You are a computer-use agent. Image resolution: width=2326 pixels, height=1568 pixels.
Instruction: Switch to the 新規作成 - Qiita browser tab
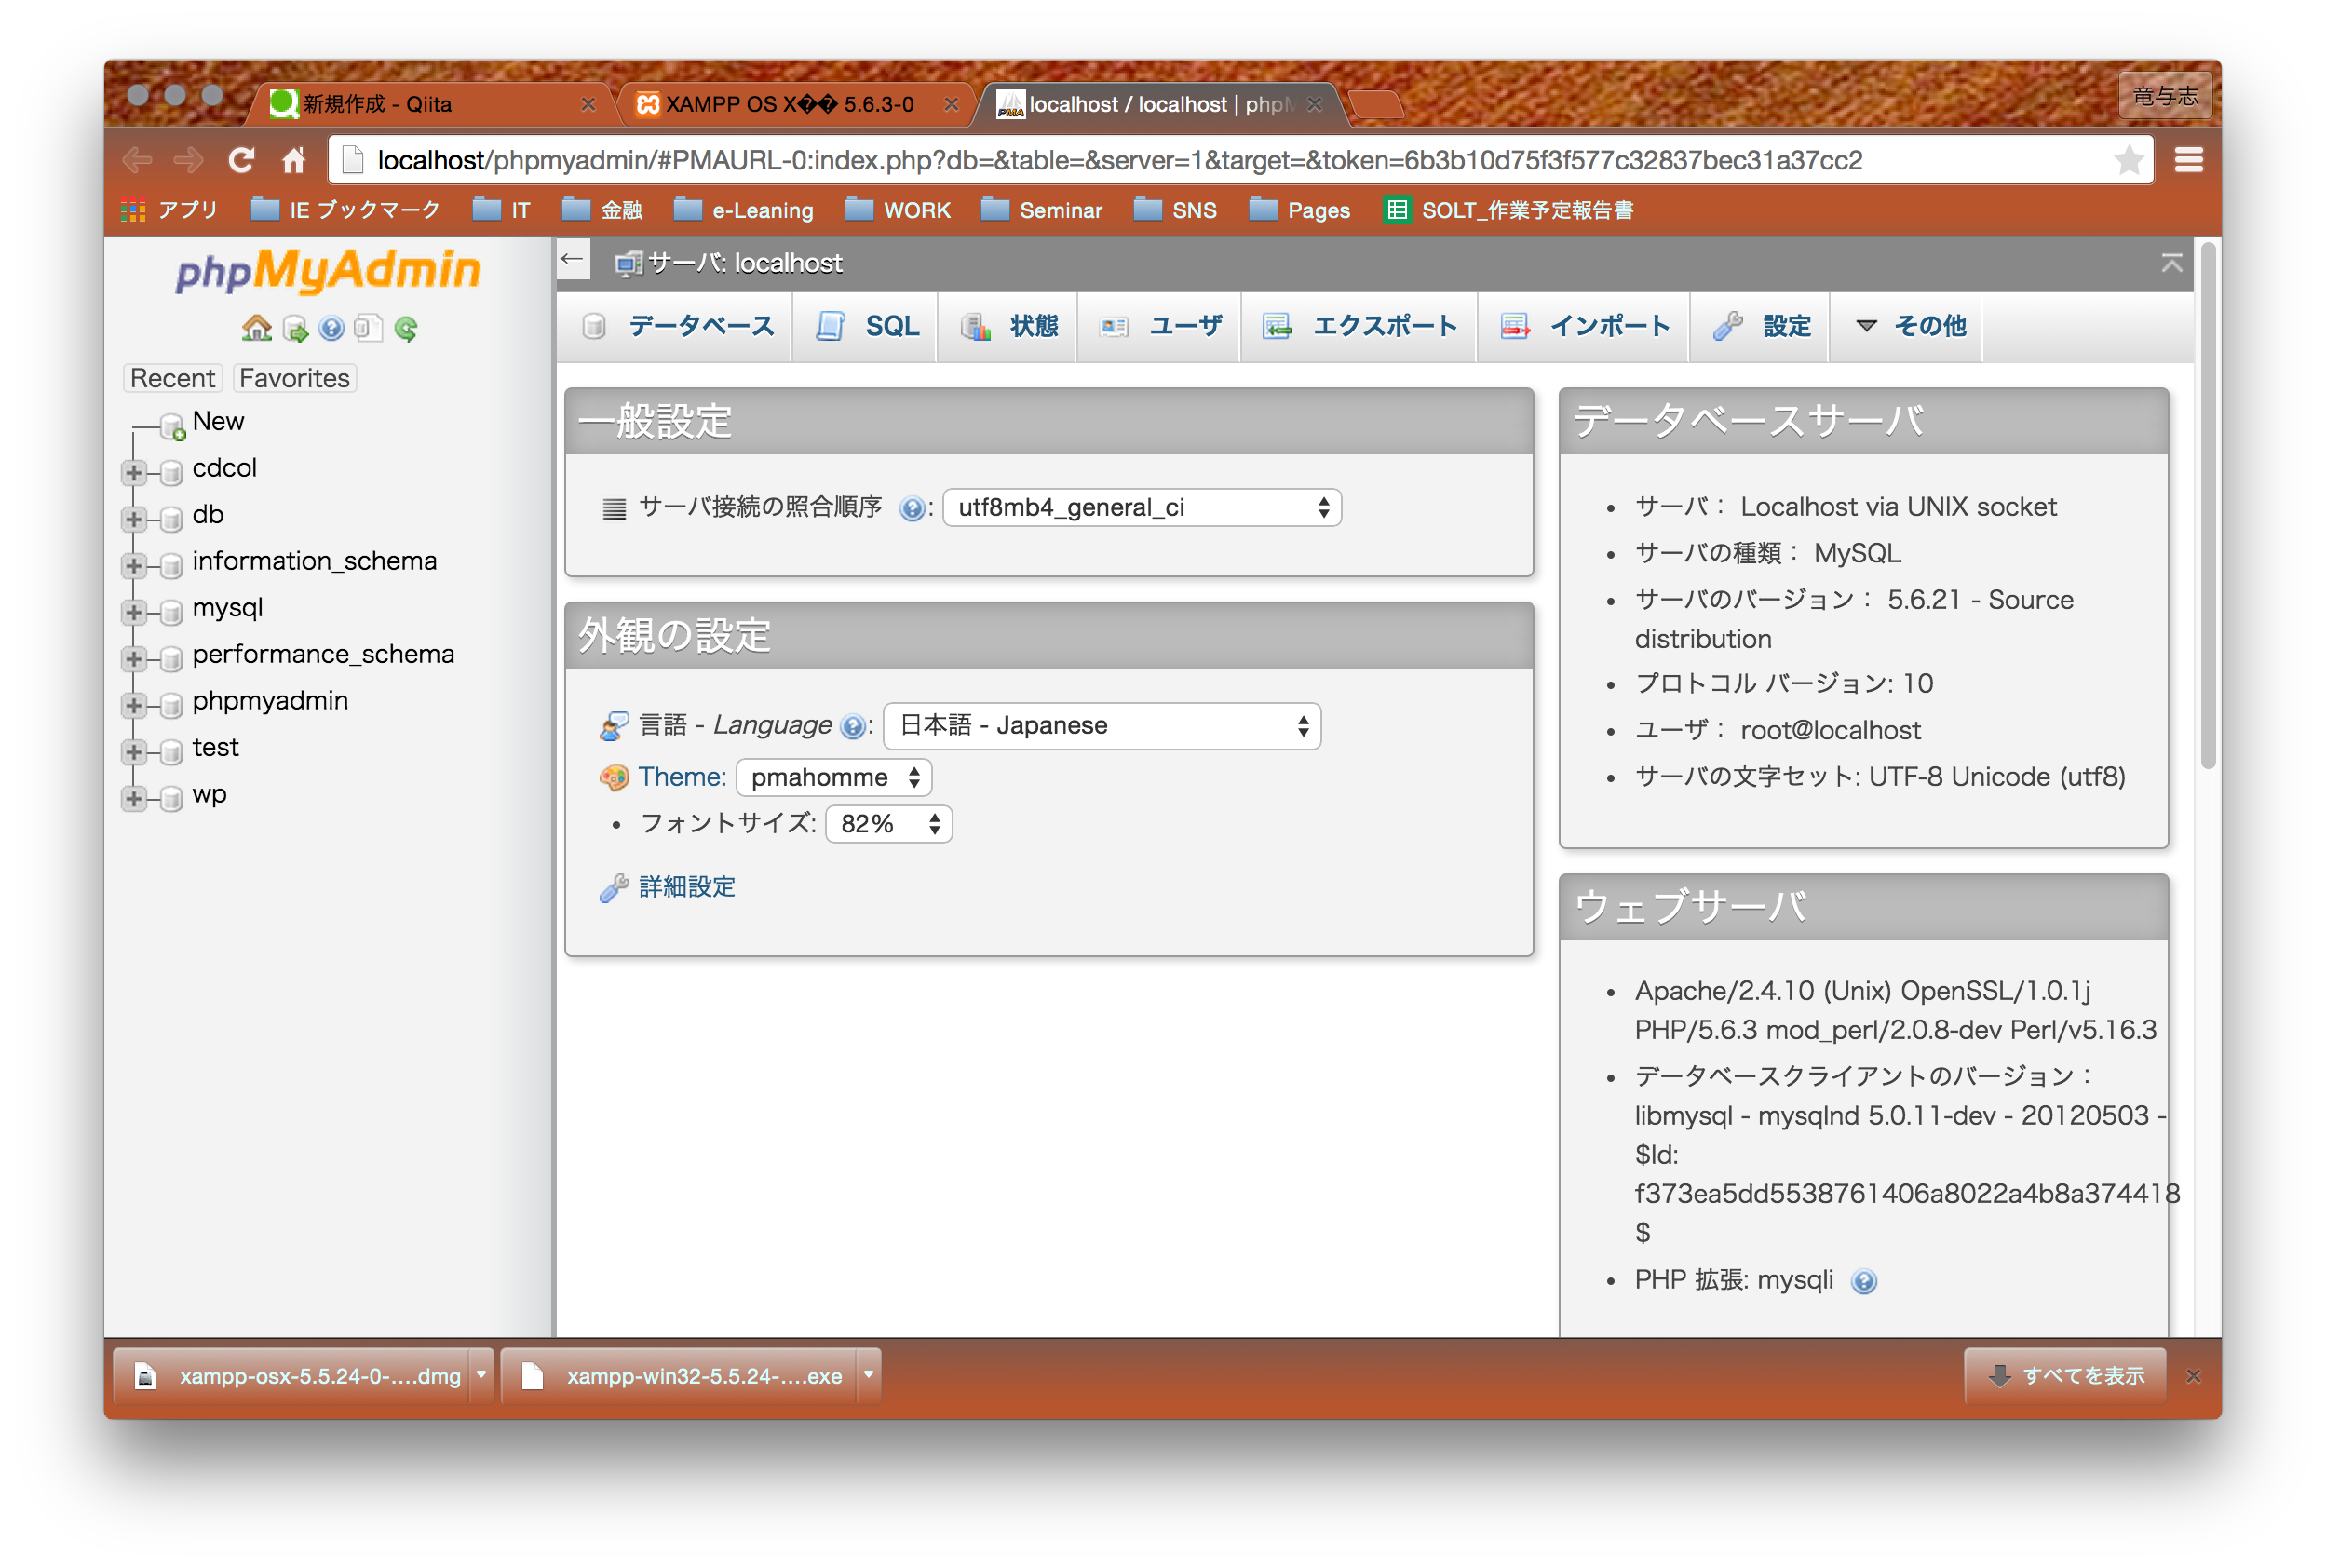[x=430, y=104]
